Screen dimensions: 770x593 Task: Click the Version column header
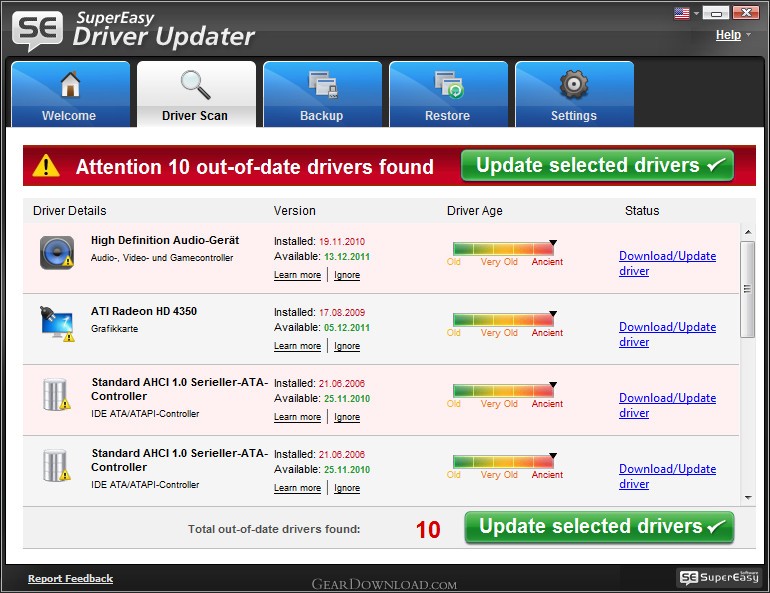(x=295, y=211)
